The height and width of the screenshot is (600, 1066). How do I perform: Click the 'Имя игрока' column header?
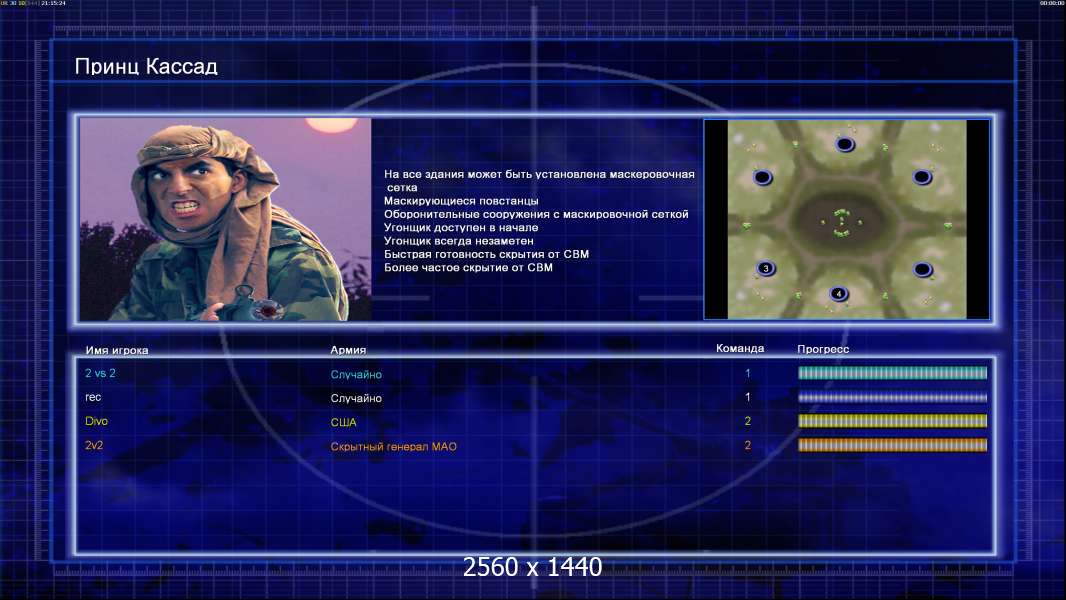117,351
